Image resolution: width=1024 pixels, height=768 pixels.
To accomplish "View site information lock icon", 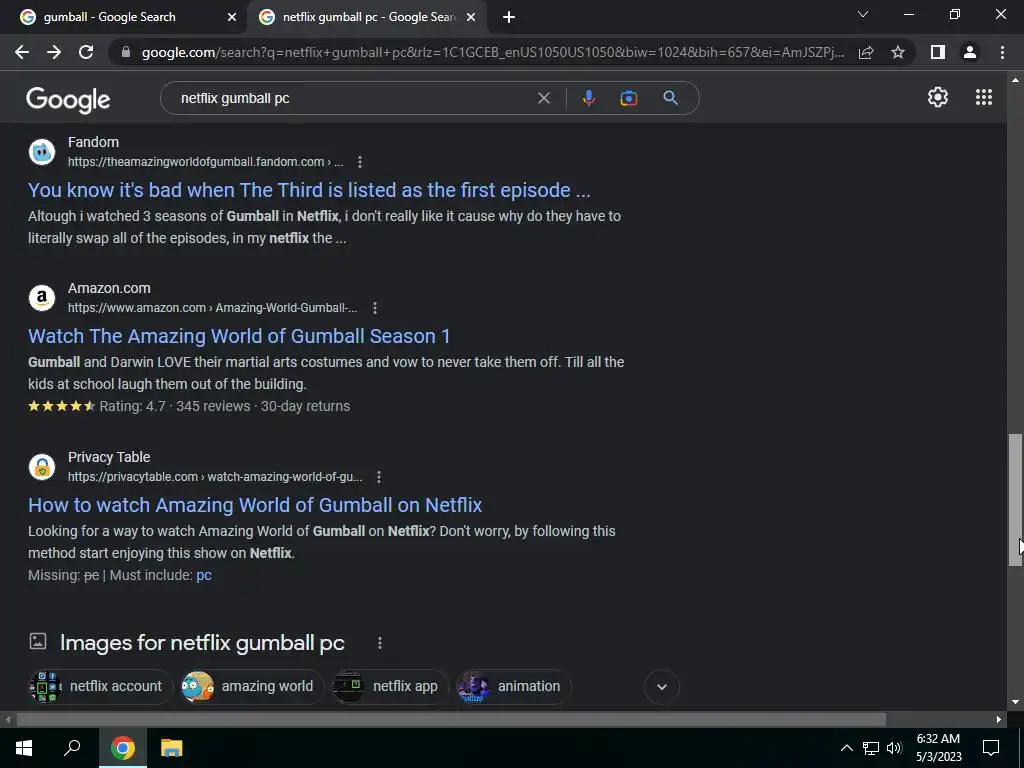I will 126,52.
